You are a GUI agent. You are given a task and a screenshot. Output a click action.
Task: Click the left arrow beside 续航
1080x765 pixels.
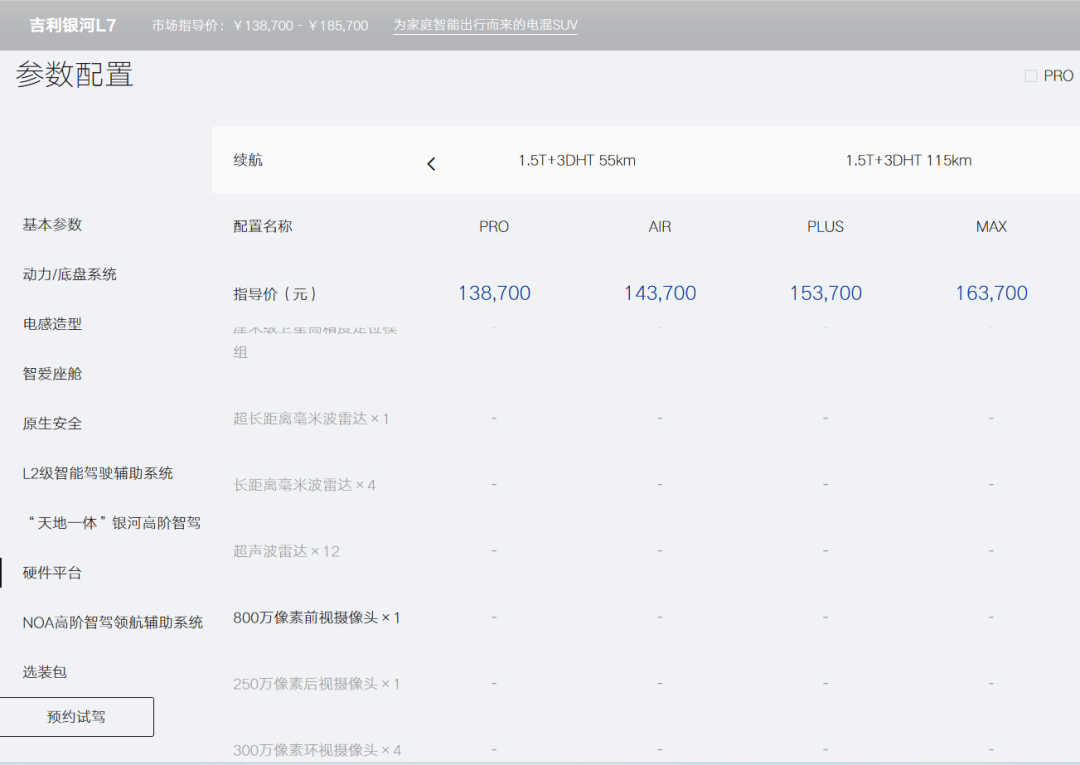pyautogui.click(x=431, y=164)
